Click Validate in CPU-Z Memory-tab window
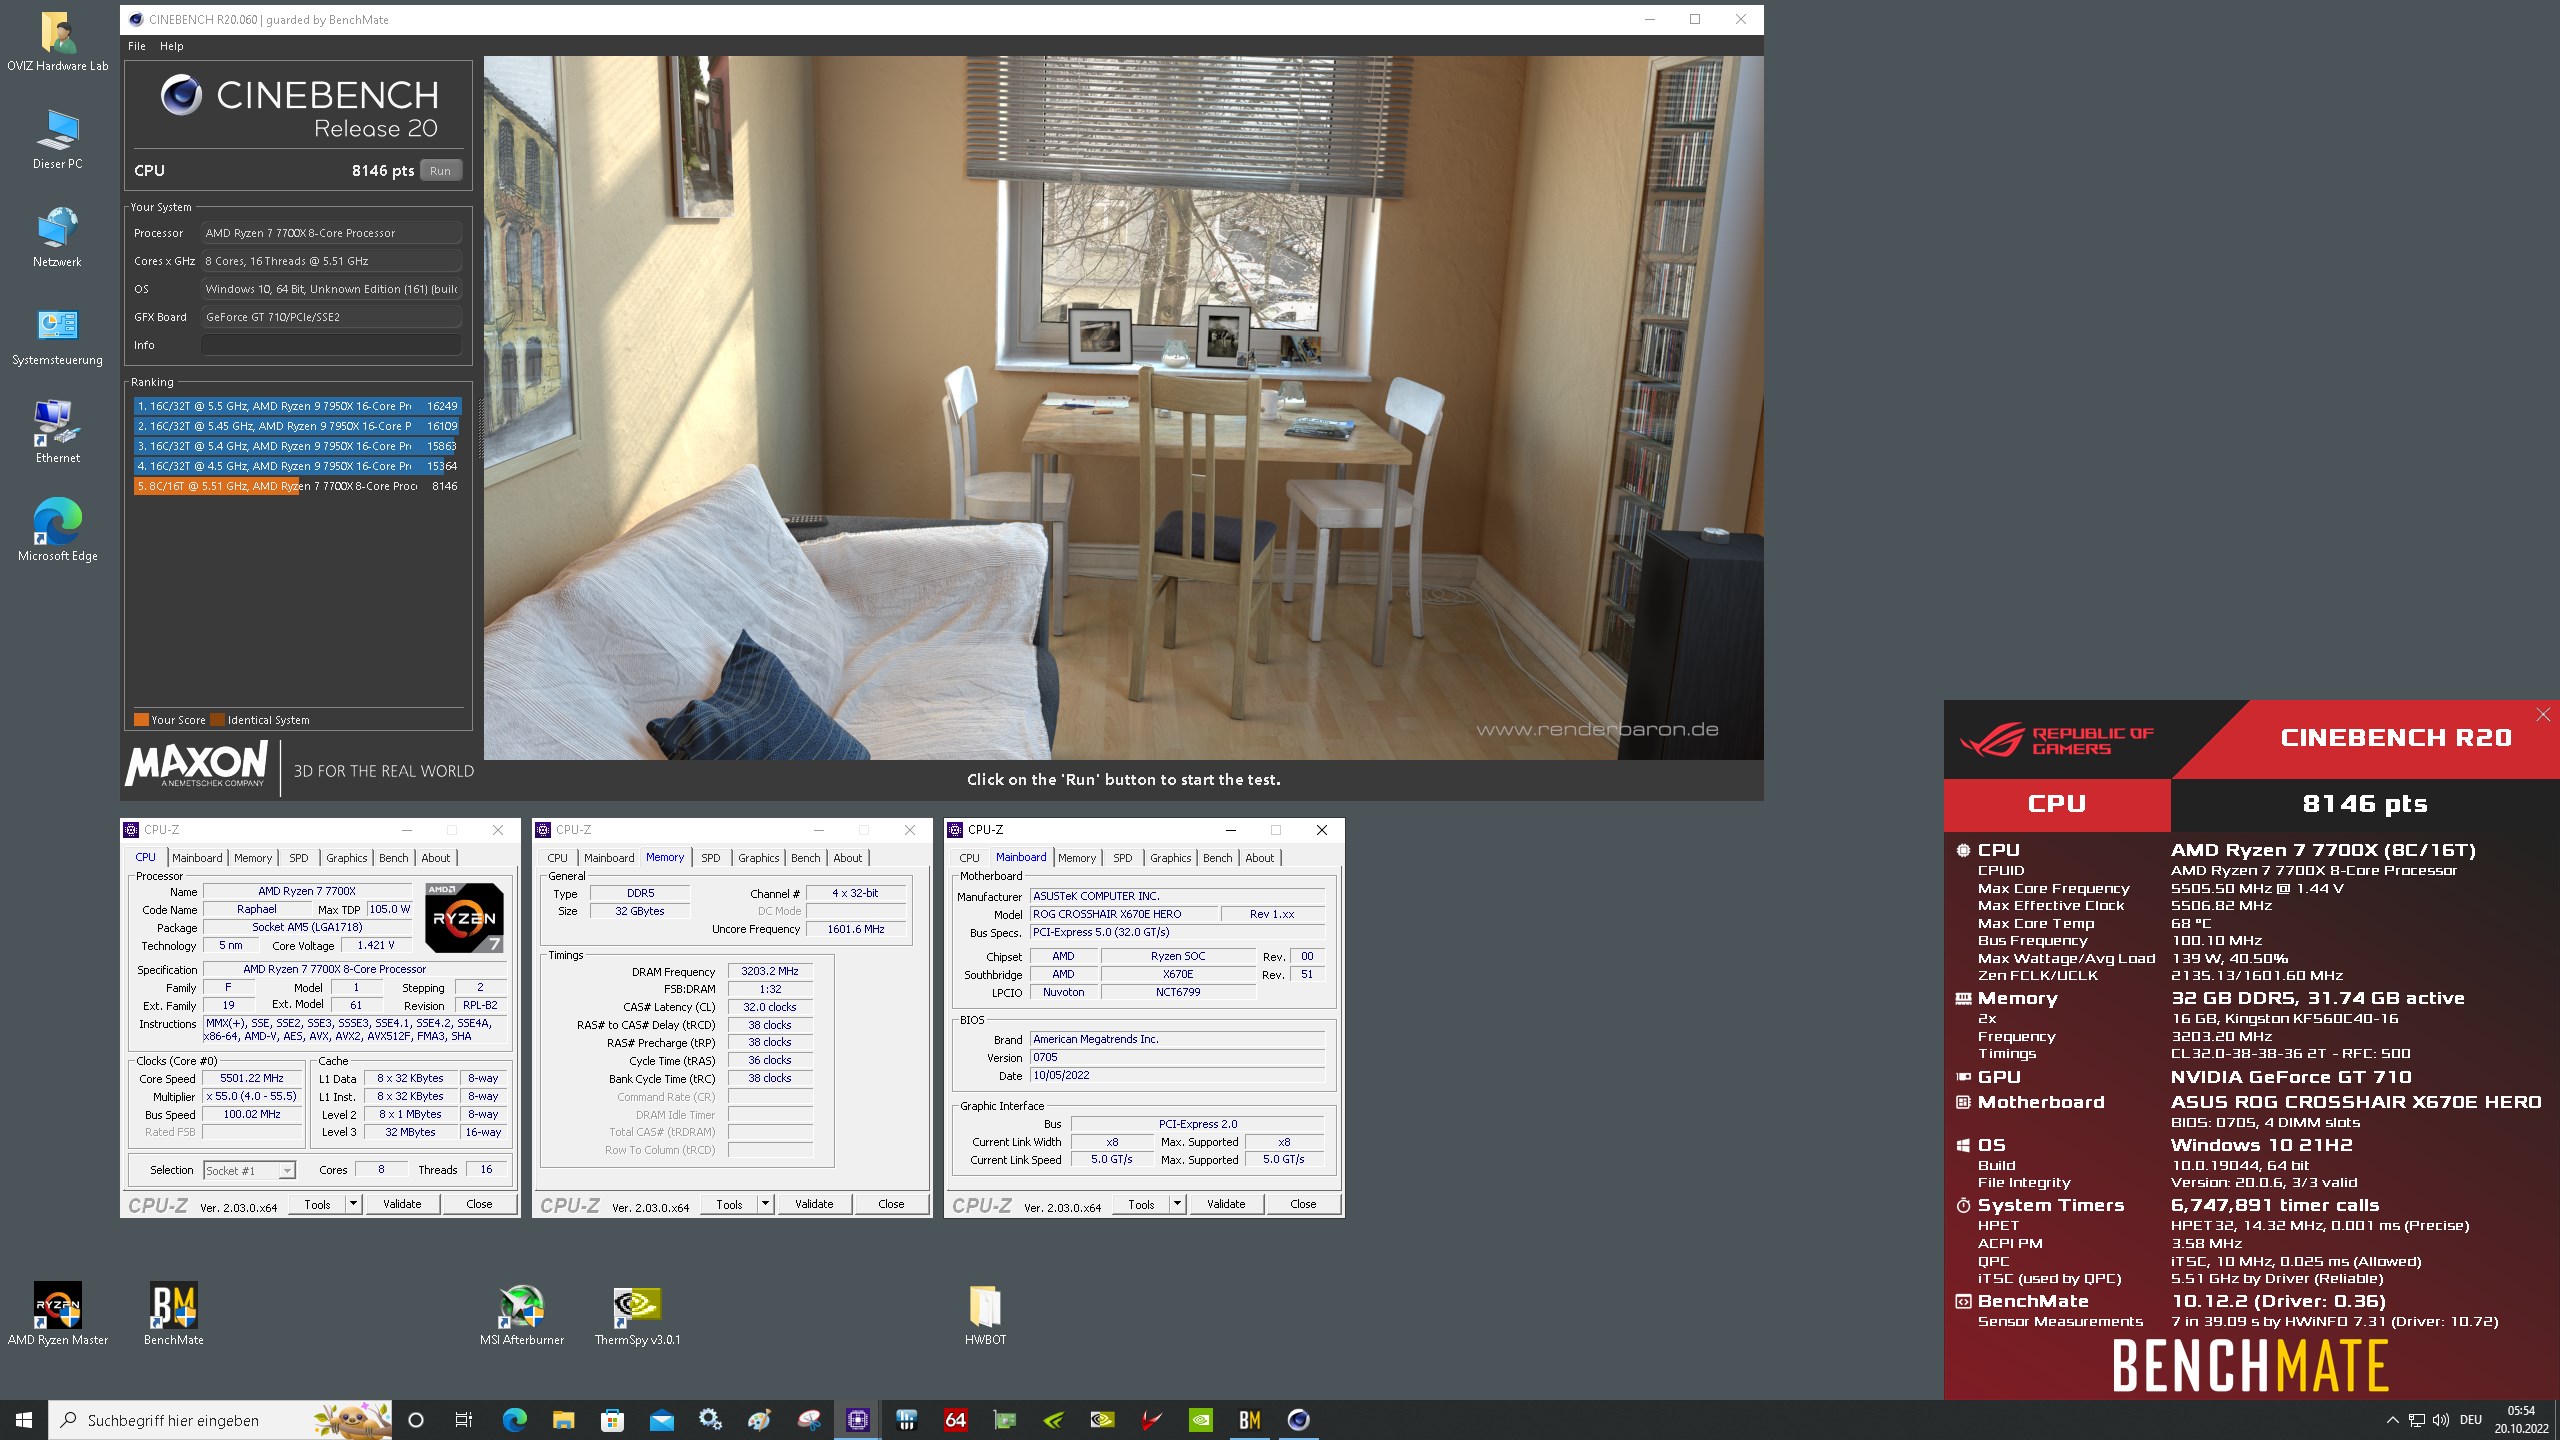 (814, 1204)
